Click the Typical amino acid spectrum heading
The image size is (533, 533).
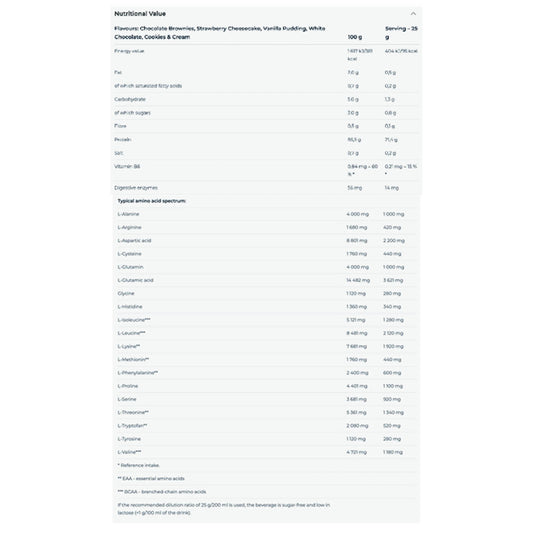pyautogui.click(x=152, y=201)
